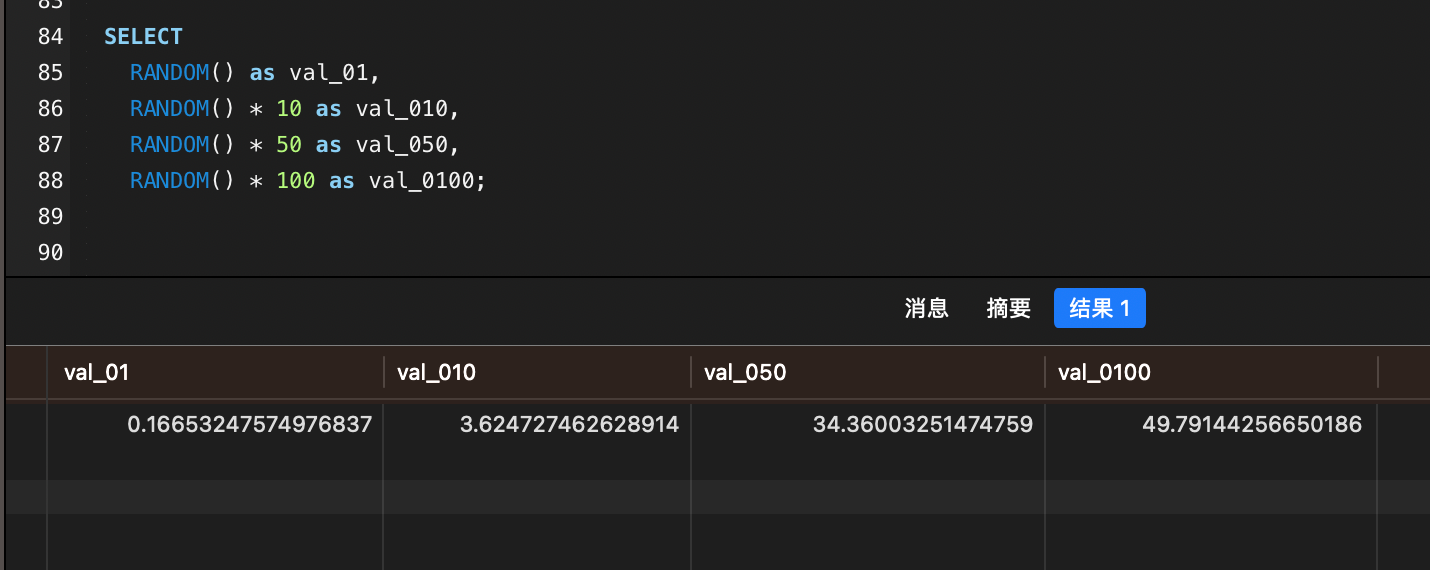Click the cell containing 3.624727462628914
This screenshot has width=1430, height=570.
569,425
